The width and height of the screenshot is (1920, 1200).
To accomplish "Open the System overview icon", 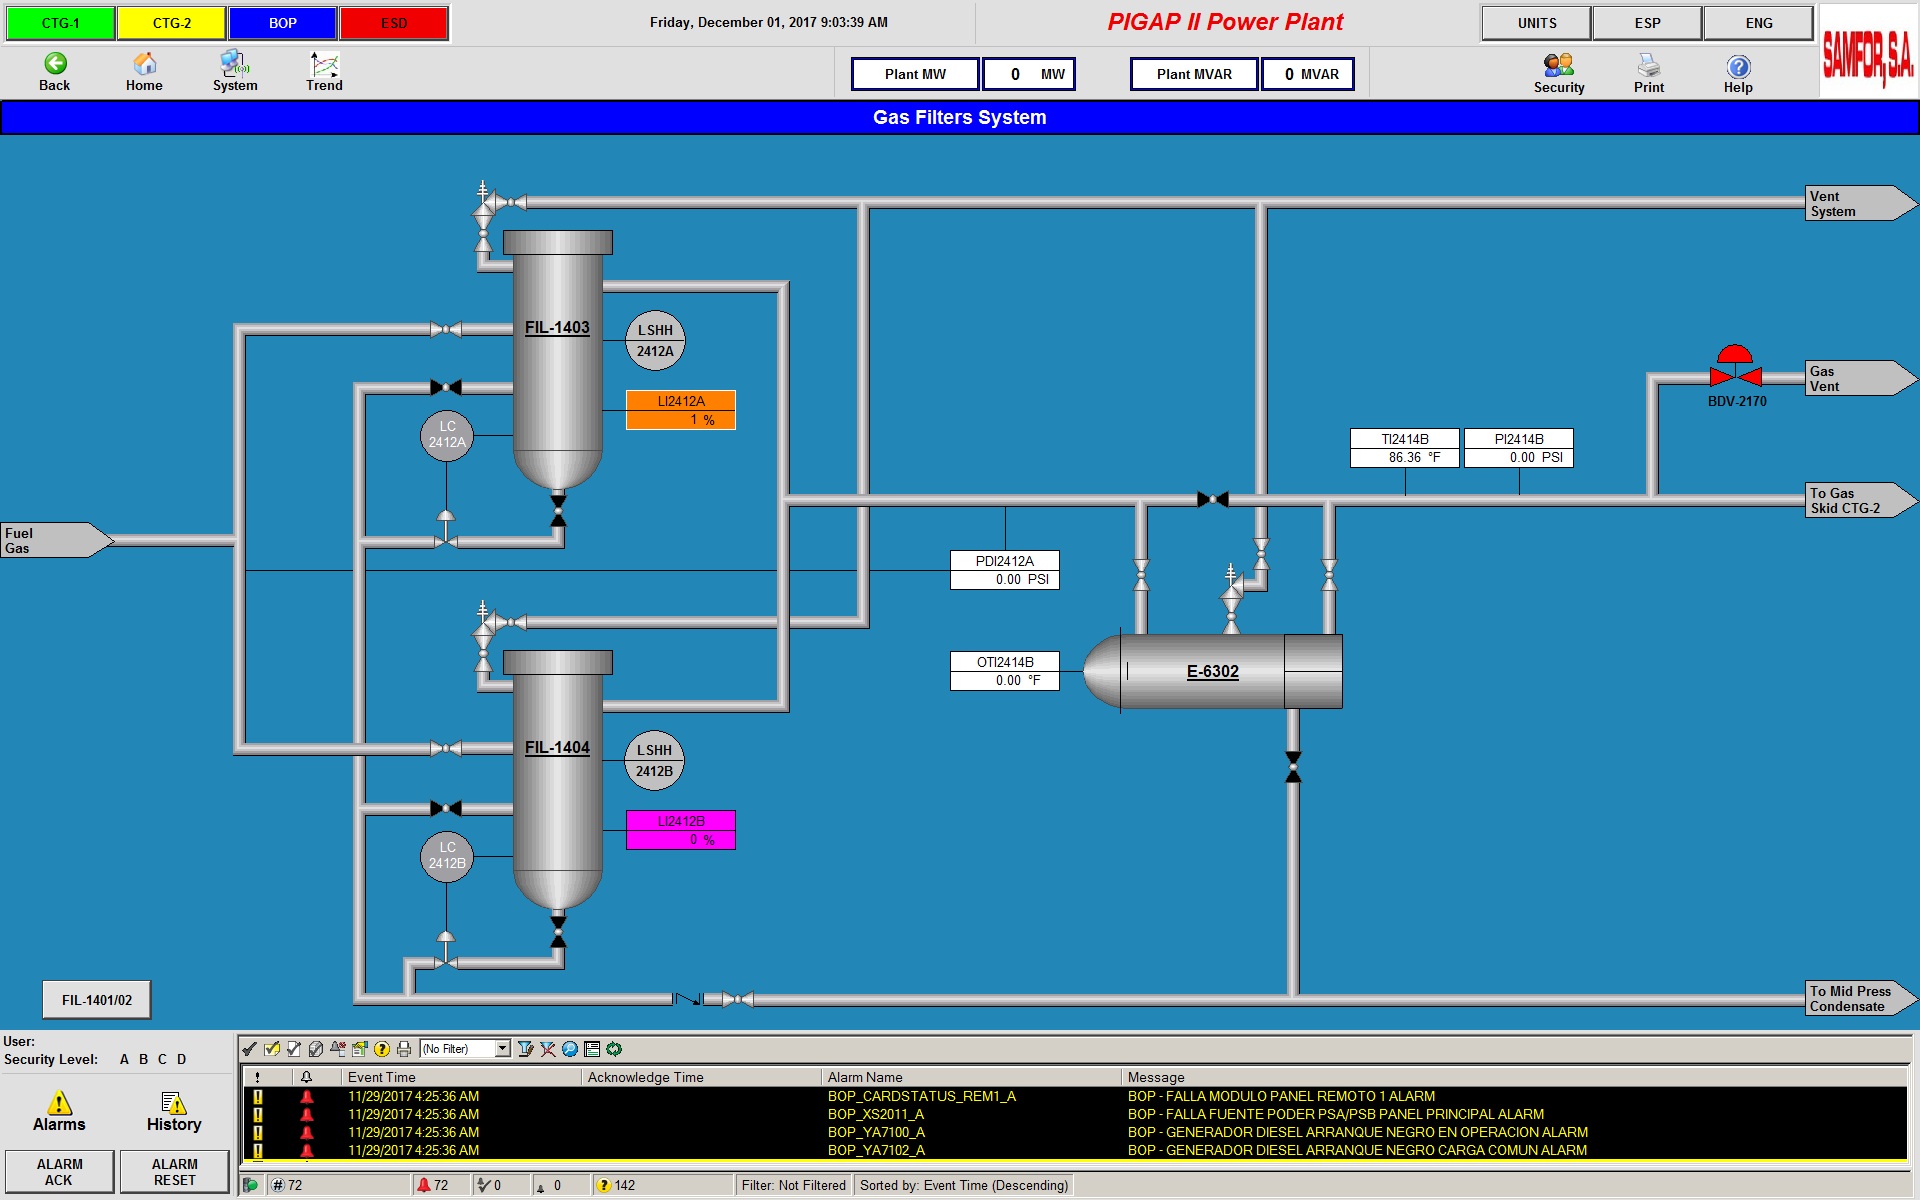I will click(234, 64).
